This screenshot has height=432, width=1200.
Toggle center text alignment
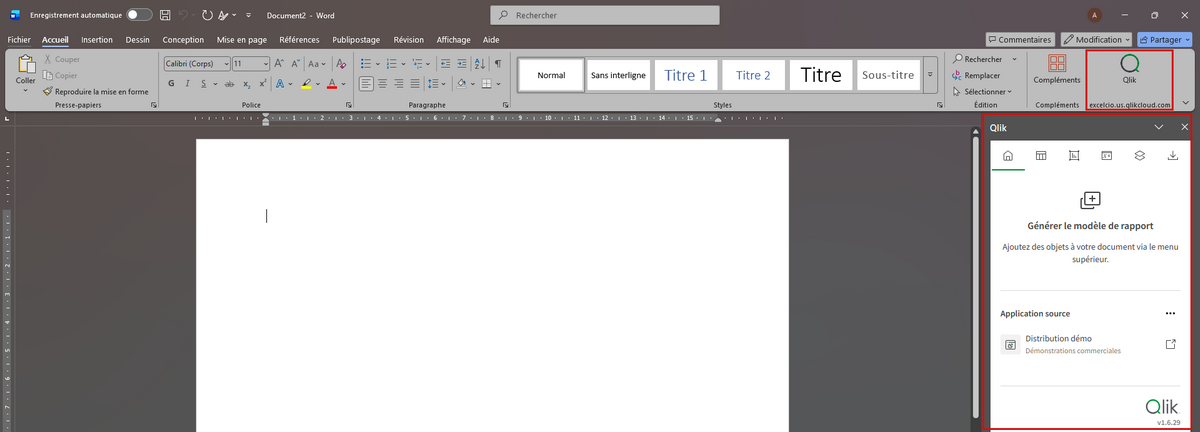pyautogui.click(x=385, y=84)
